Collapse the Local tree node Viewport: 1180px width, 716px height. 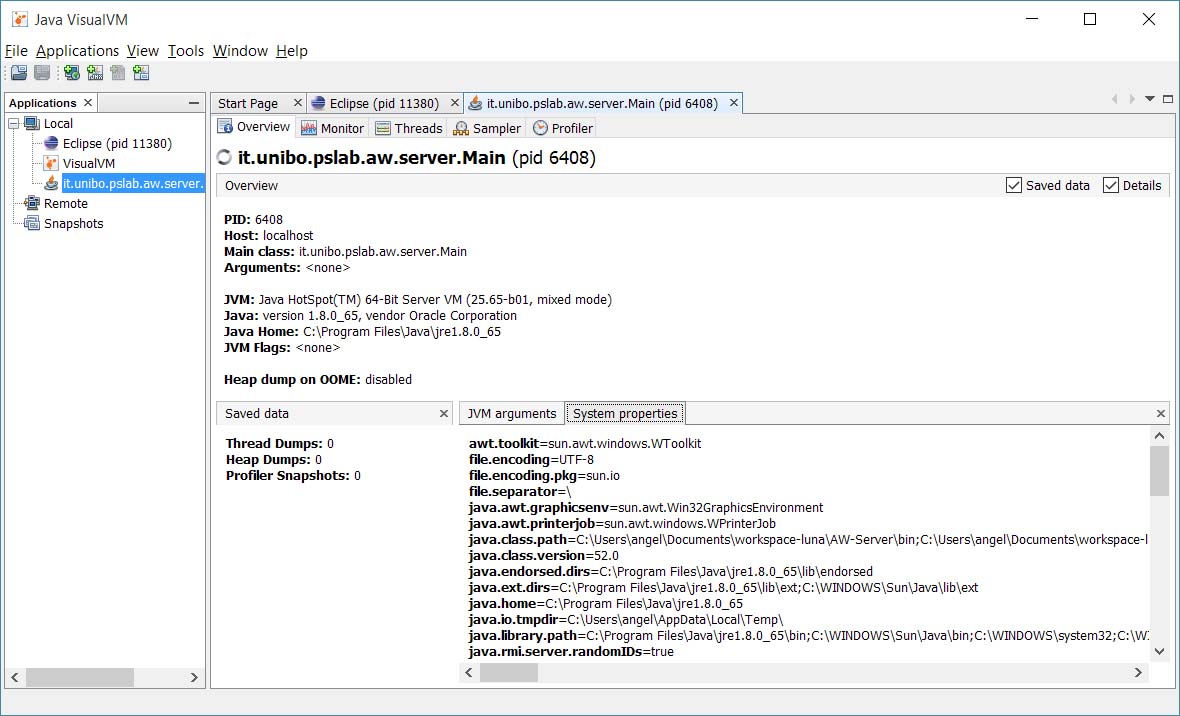click(14, 123)
